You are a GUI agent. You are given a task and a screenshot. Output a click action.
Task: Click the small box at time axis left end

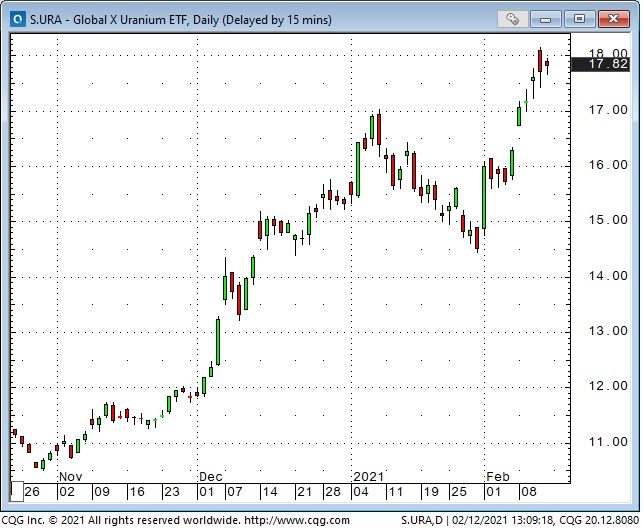(x=17, y=492)
